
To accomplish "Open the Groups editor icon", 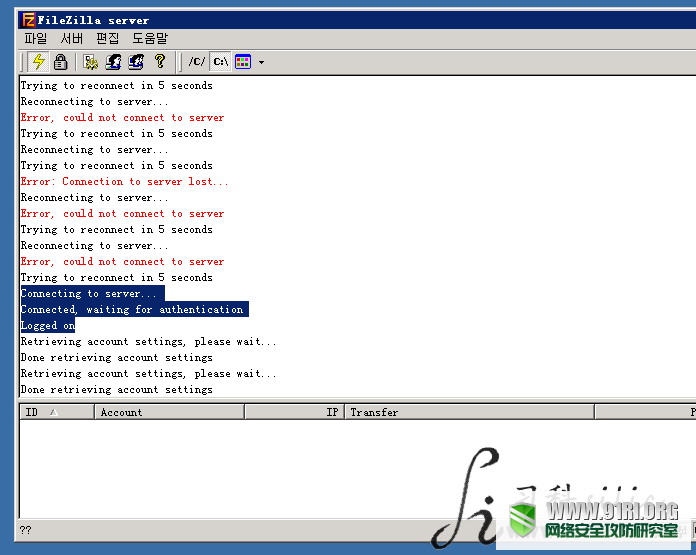I will coord(135,61).
